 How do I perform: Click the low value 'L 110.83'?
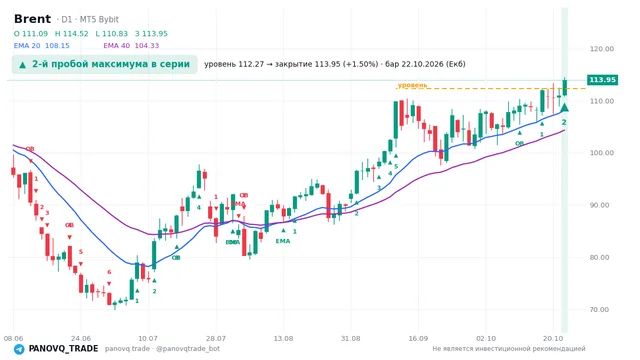111,33
